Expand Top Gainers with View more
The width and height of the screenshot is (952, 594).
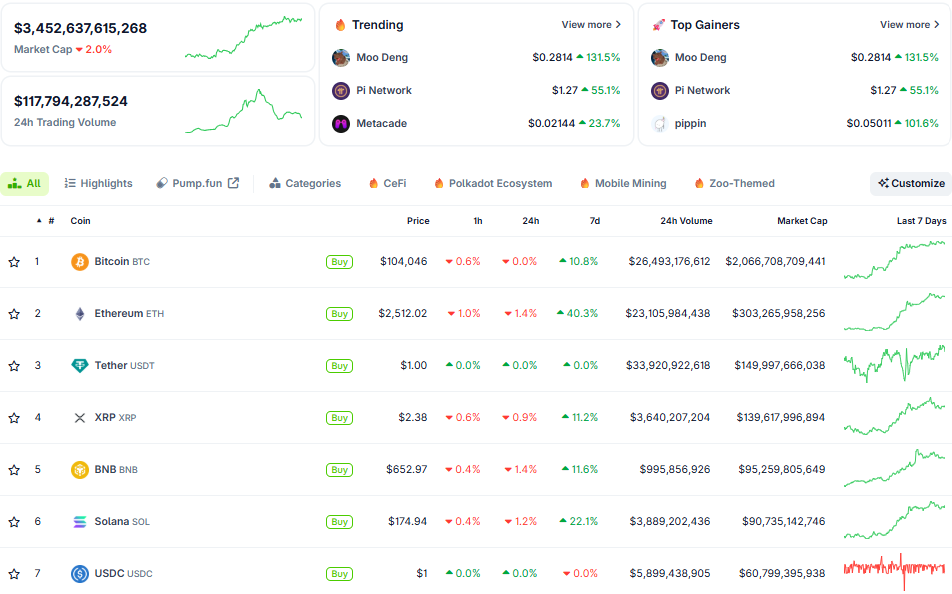[x=909, y=25]
